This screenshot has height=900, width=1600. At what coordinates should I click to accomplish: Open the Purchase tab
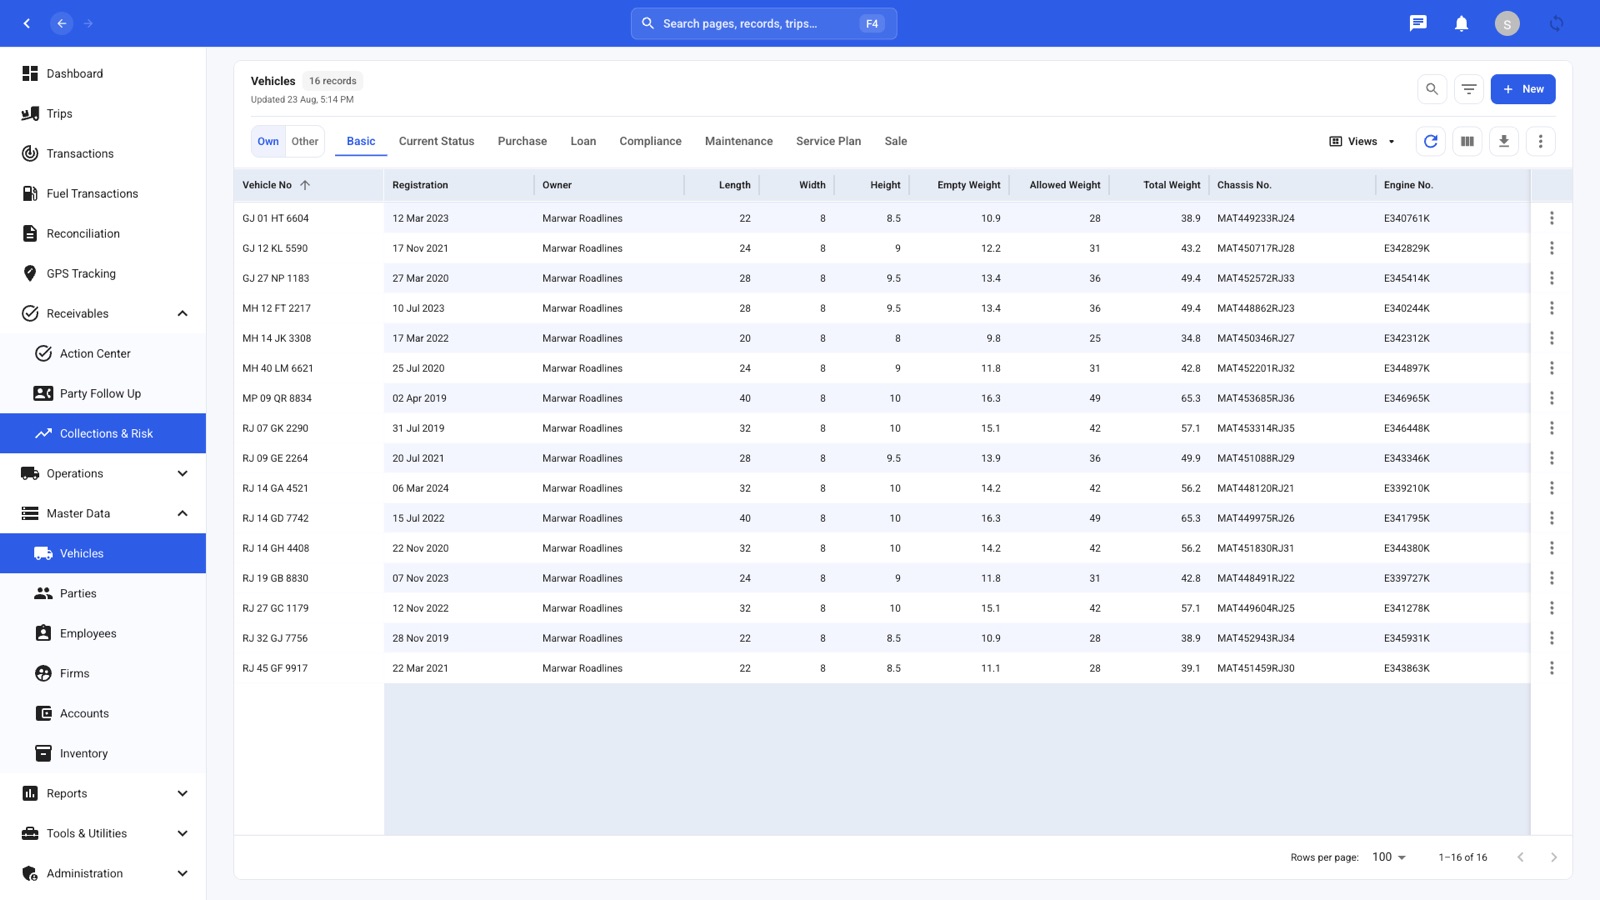pyautogui.click(x=522, y=141)
